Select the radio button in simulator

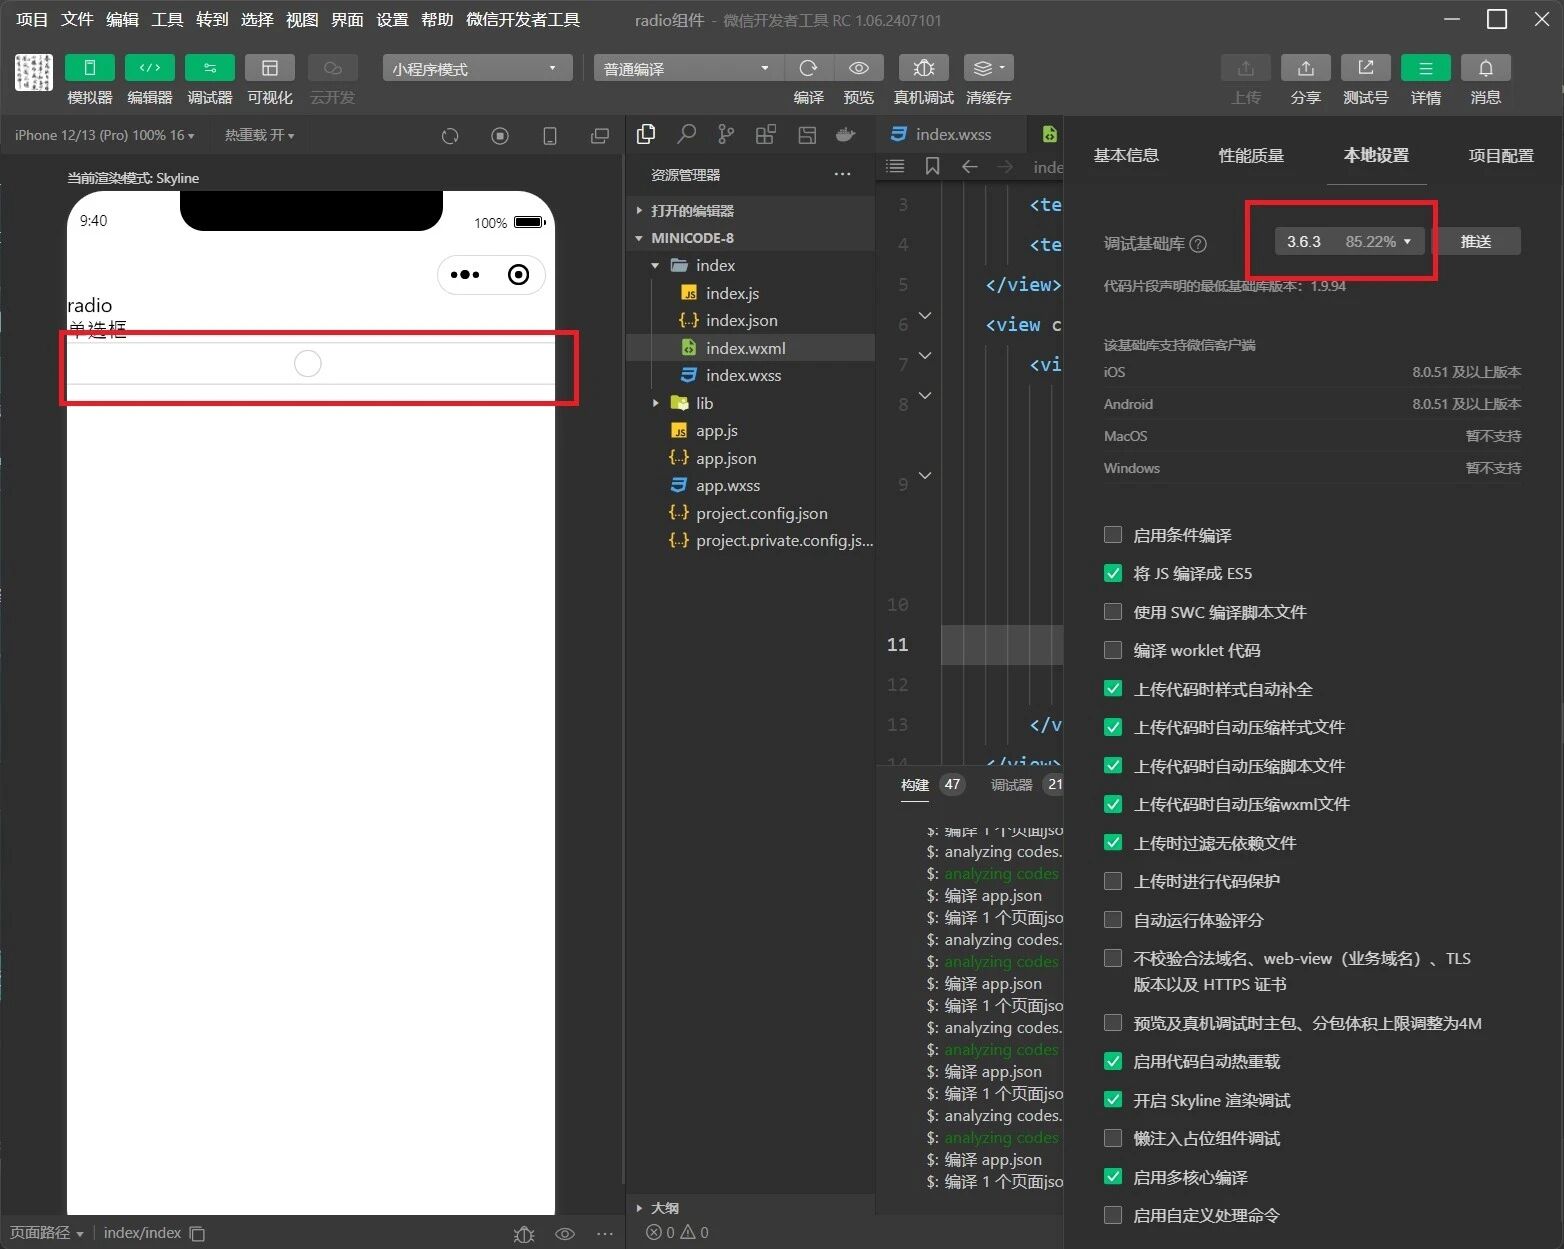pos(308,364)
